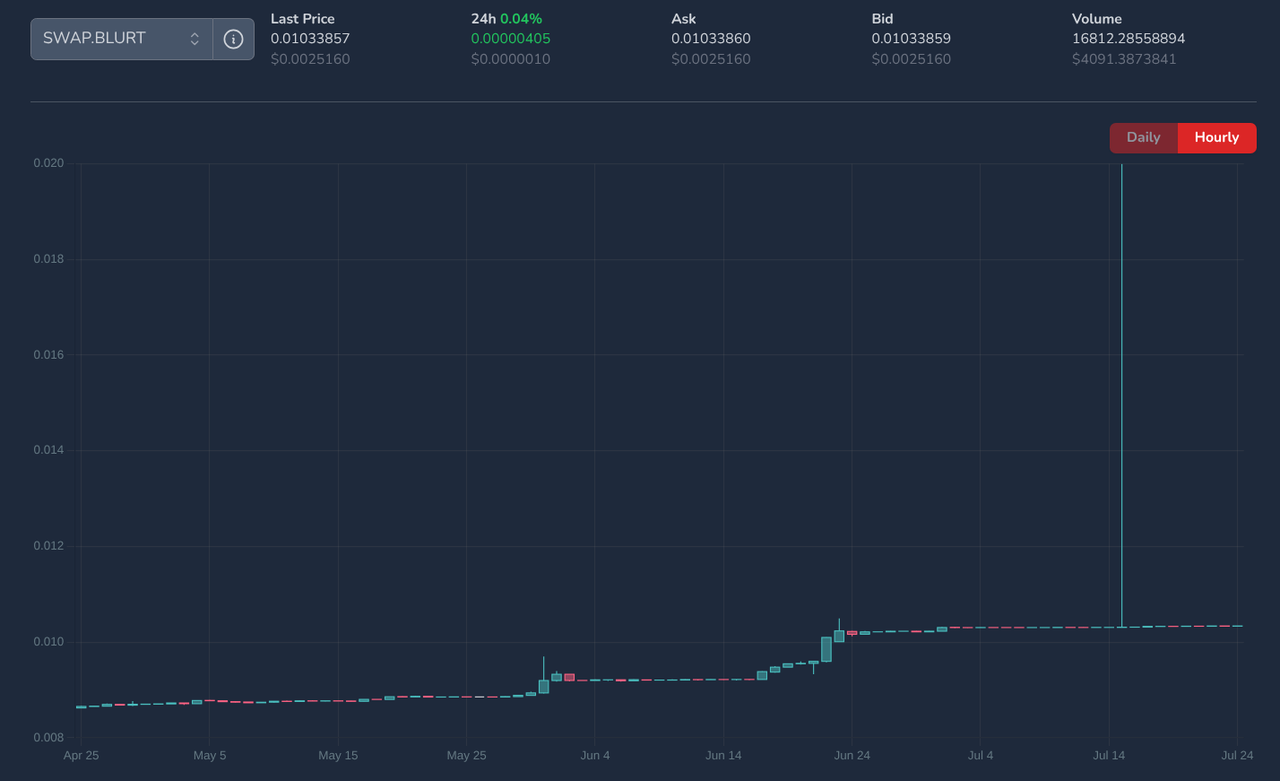The width and height of the screenshot is (1280, 781).
Task: Select the Volume value 16812.28558894
Action: 1128,39
